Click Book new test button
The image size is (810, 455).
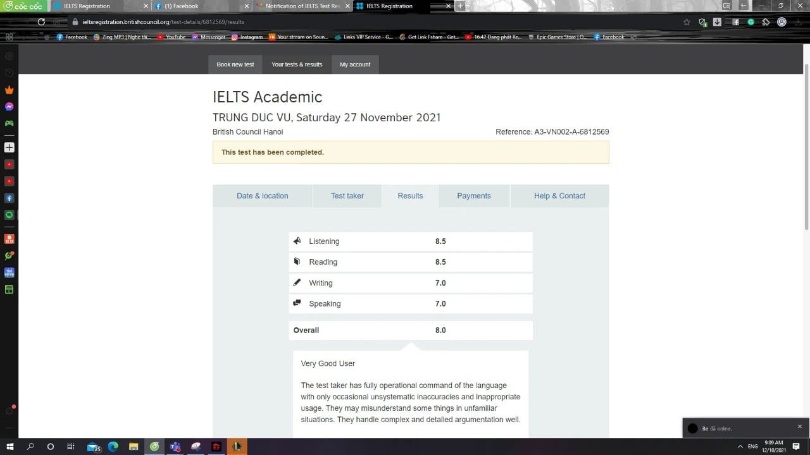[x=236, y=64]
